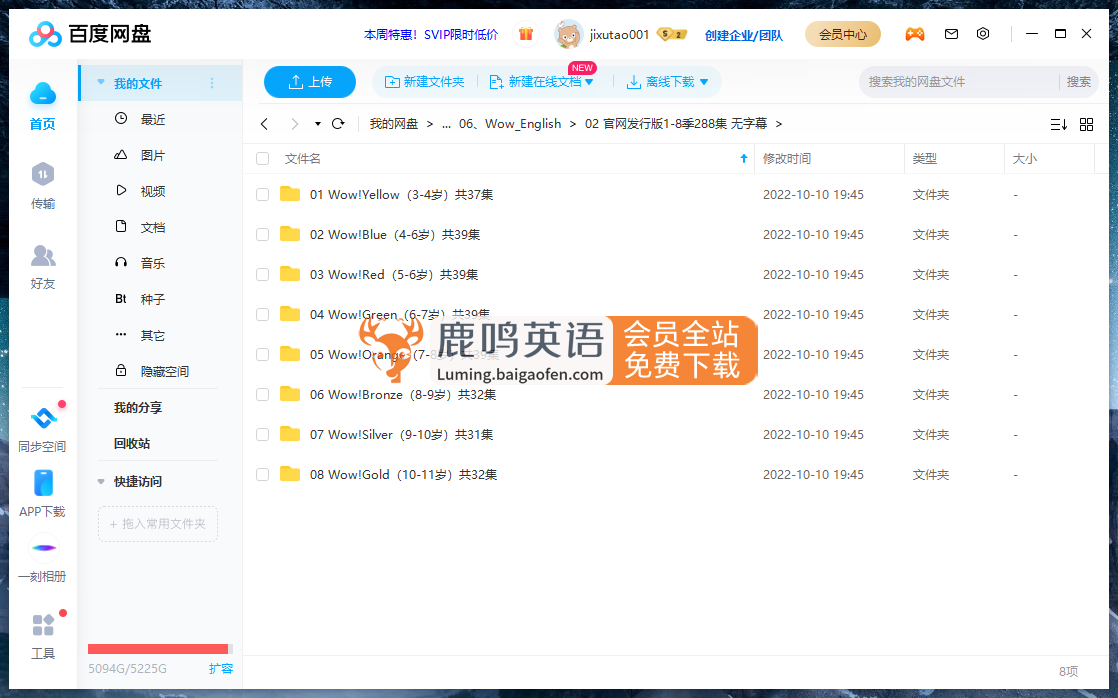1118x698 pixels.
Task: Open the 传输 transfer icon in sidebar
Action: click(43, 174)
